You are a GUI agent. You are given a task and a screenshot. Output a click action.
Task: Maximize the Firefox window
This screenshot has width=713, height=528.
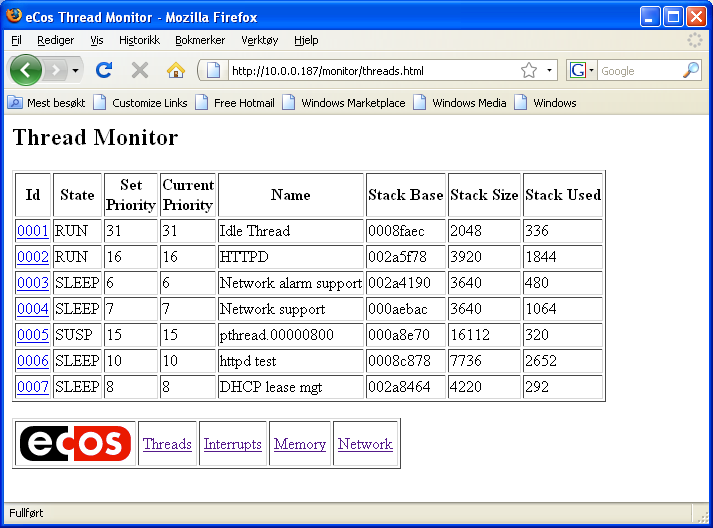click(x=673, y=17)
